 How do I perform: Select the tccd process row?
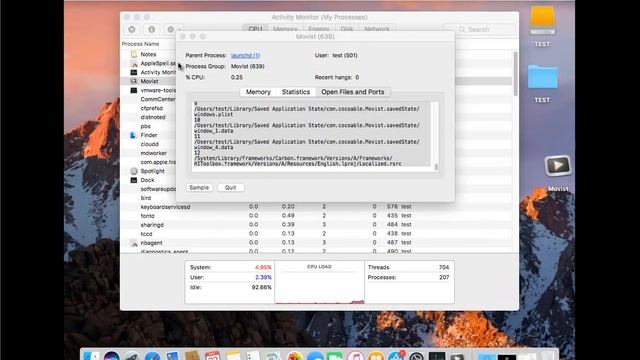point(316,234)
